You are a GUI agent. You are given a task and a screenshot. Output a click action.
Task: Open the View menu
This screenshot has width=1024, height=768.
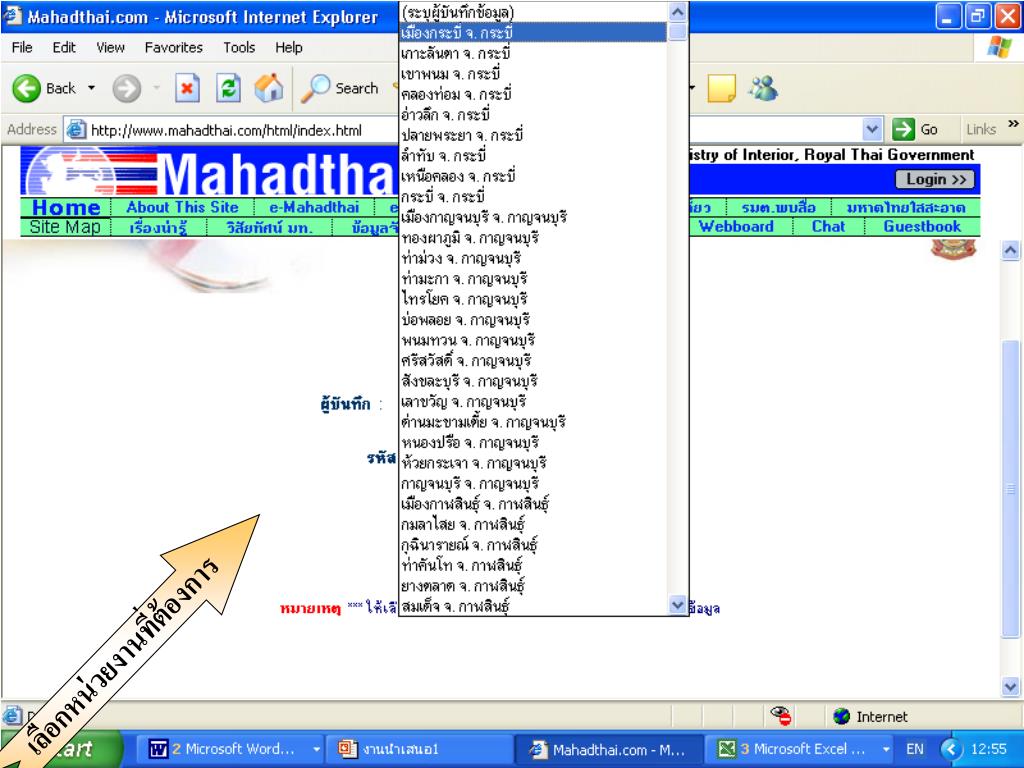pos(110,48)
